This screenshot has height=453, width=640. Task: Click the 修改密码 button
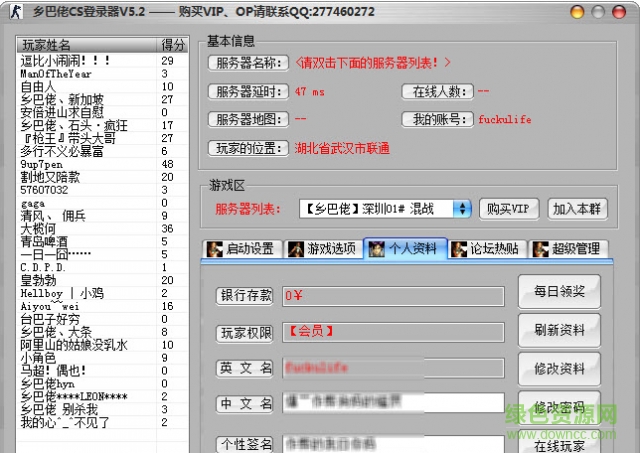(559, 407)
